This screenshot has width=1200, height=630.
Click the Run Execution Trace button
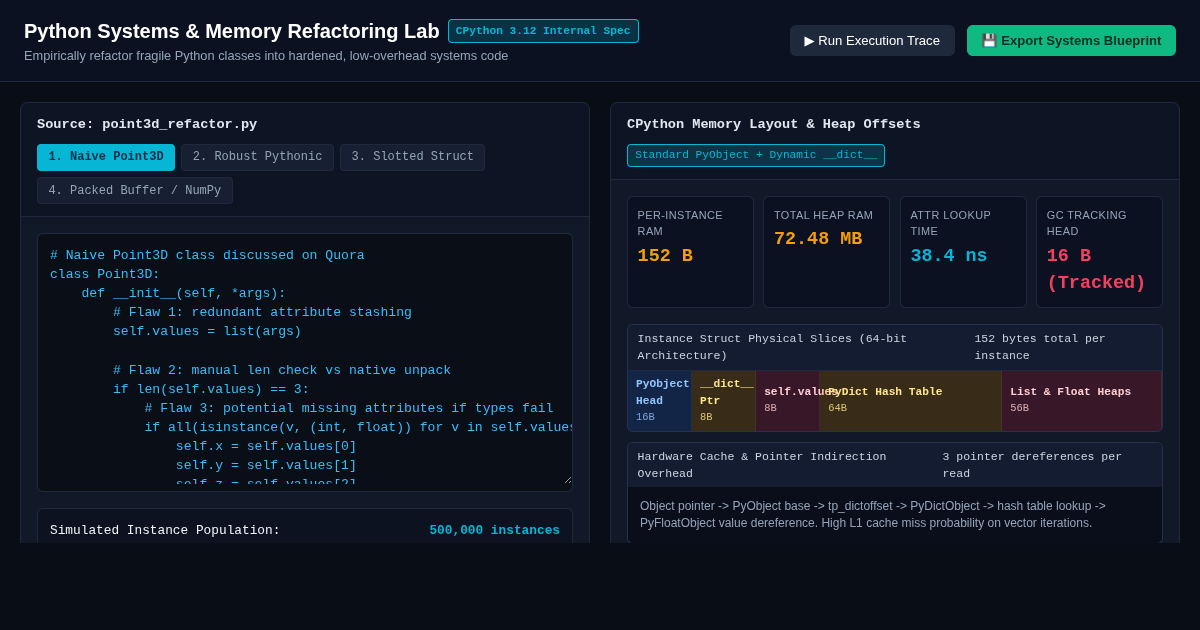click(872, 40)
